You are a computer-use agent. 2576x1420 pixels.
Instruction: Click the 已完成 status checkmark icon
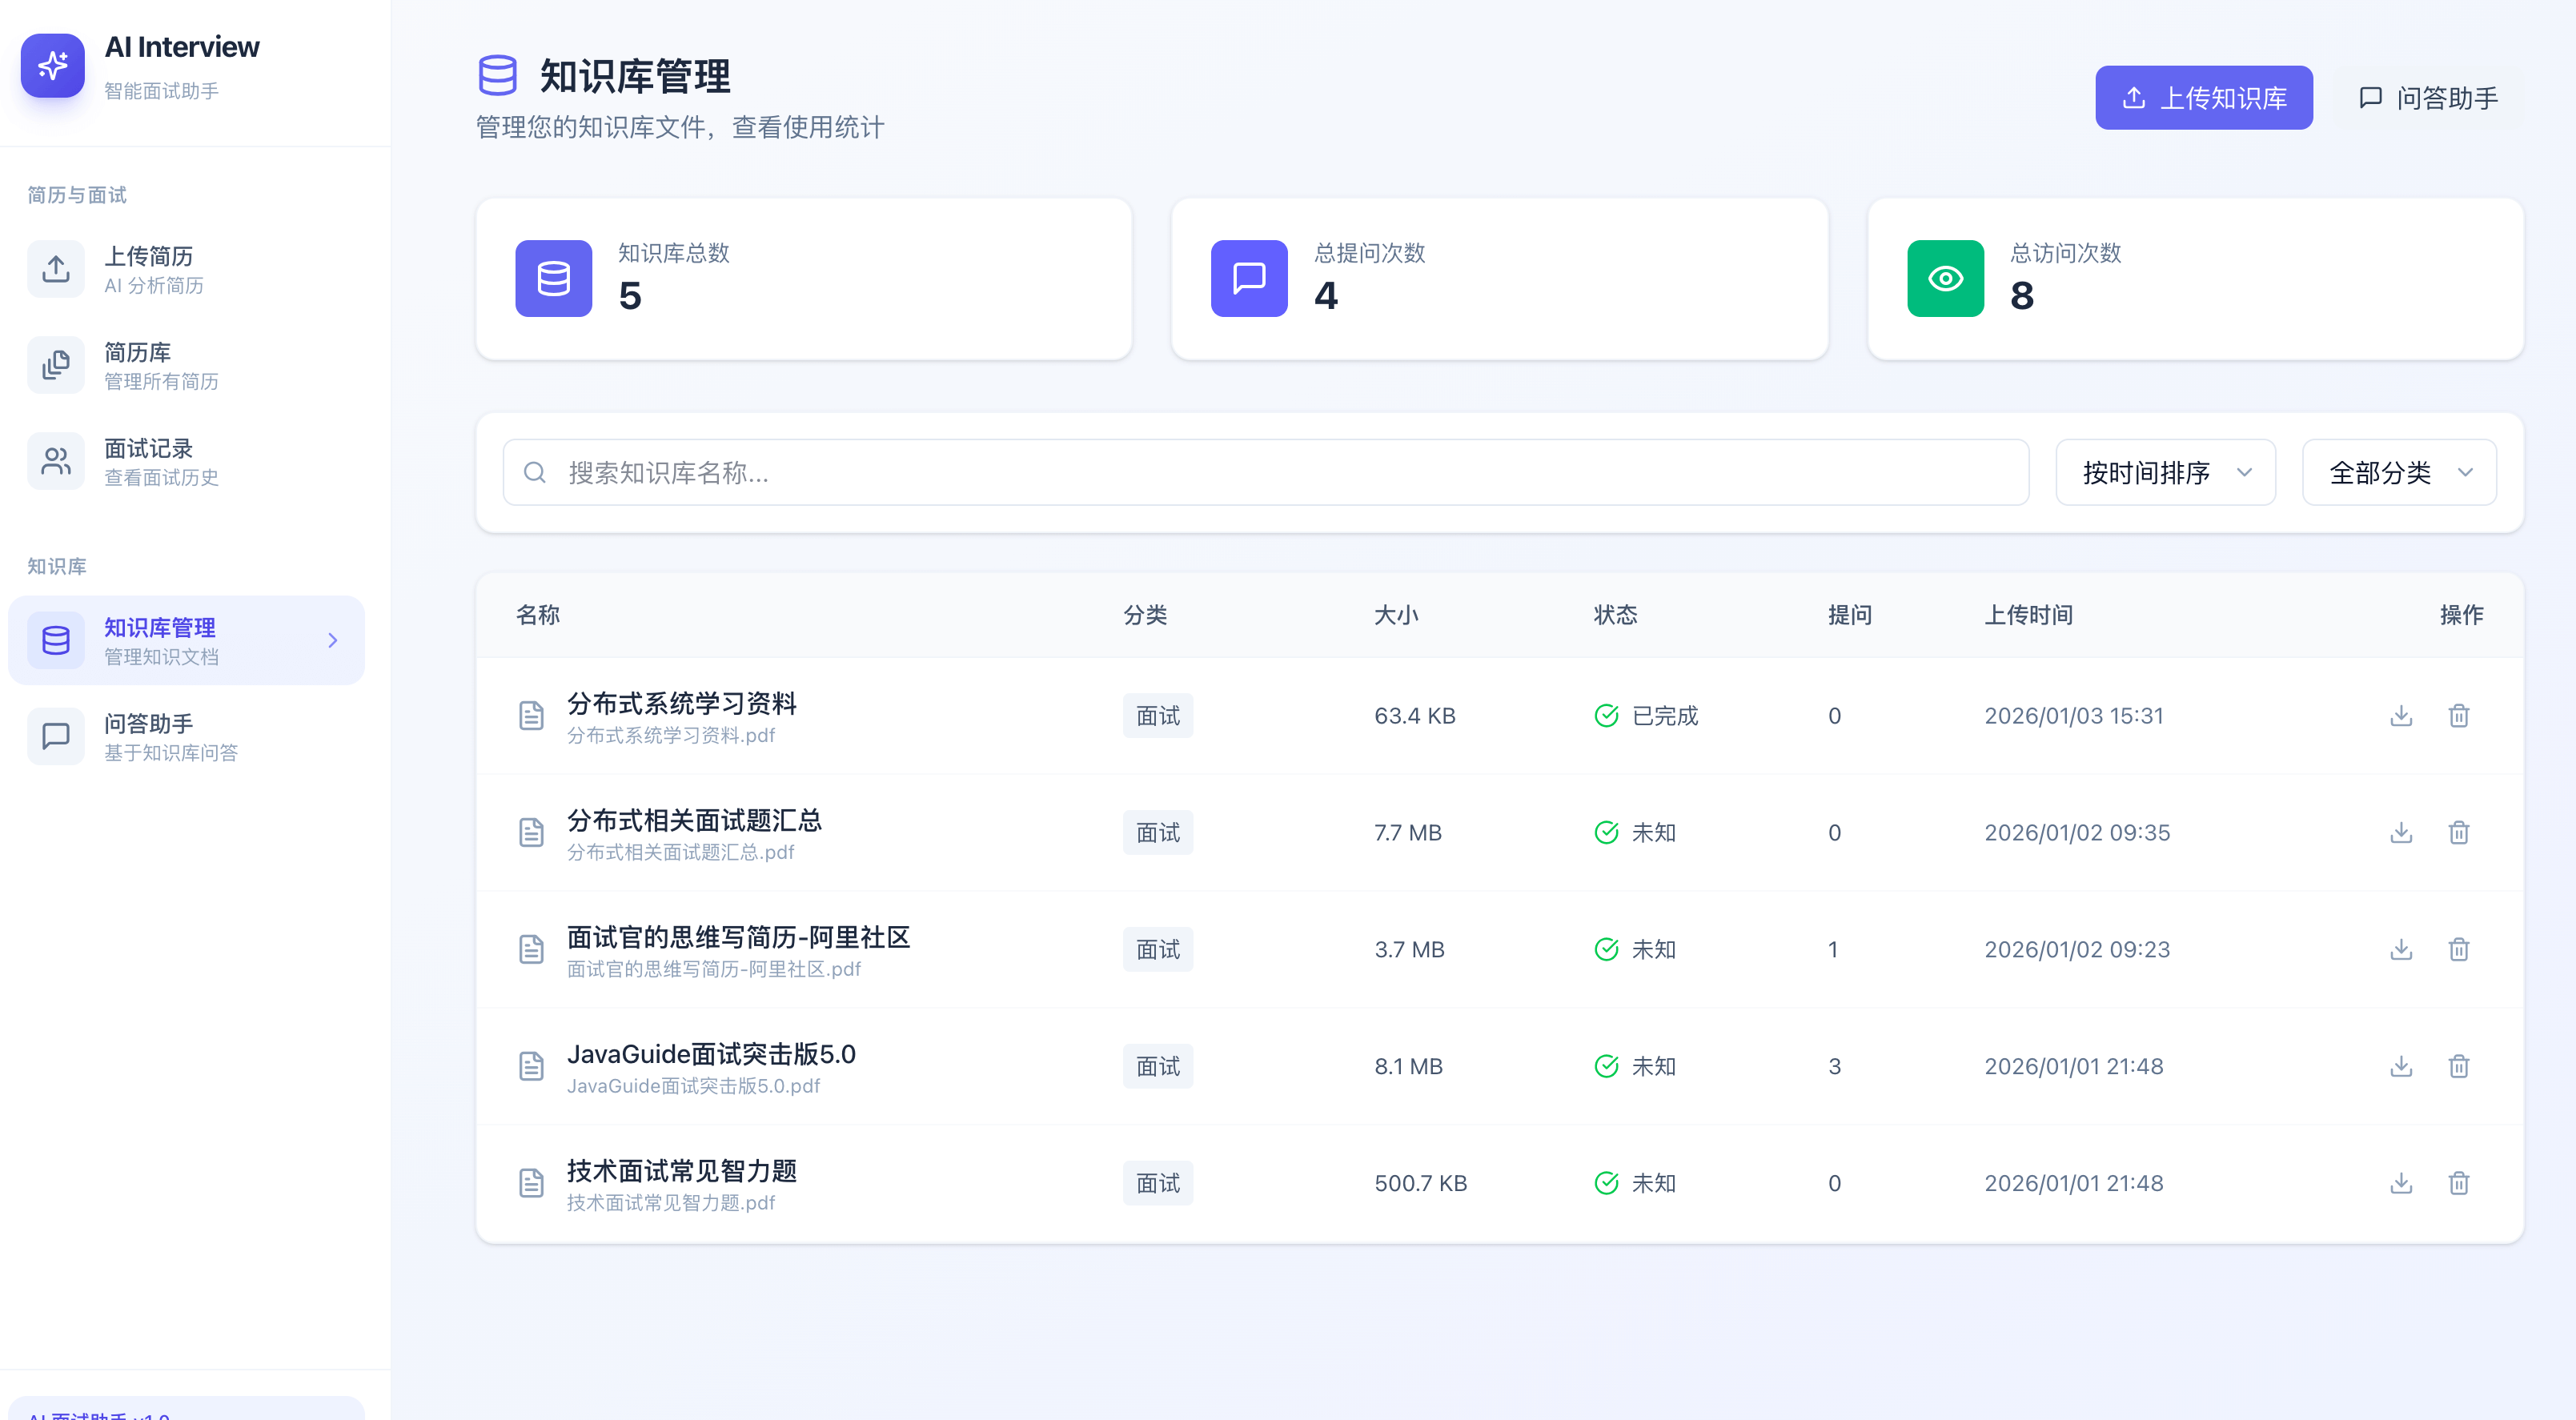[x=1606, y=715]
